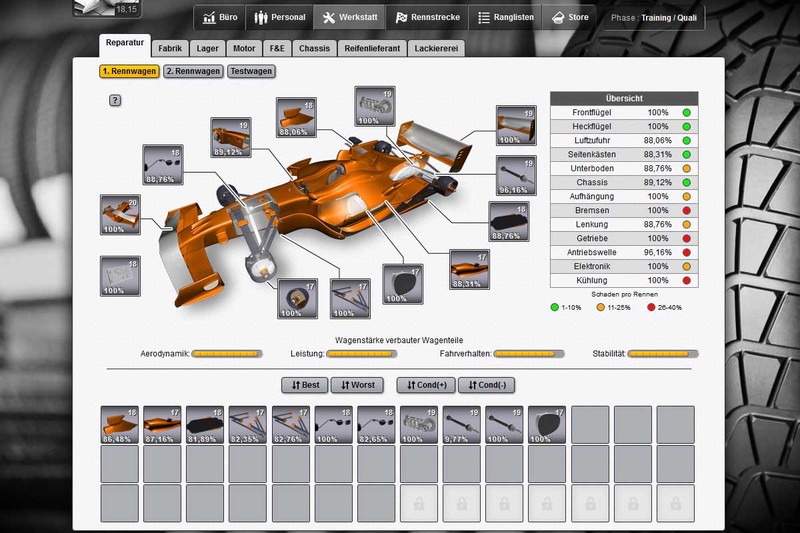Select 2. Rennwagen

point(193,71)
